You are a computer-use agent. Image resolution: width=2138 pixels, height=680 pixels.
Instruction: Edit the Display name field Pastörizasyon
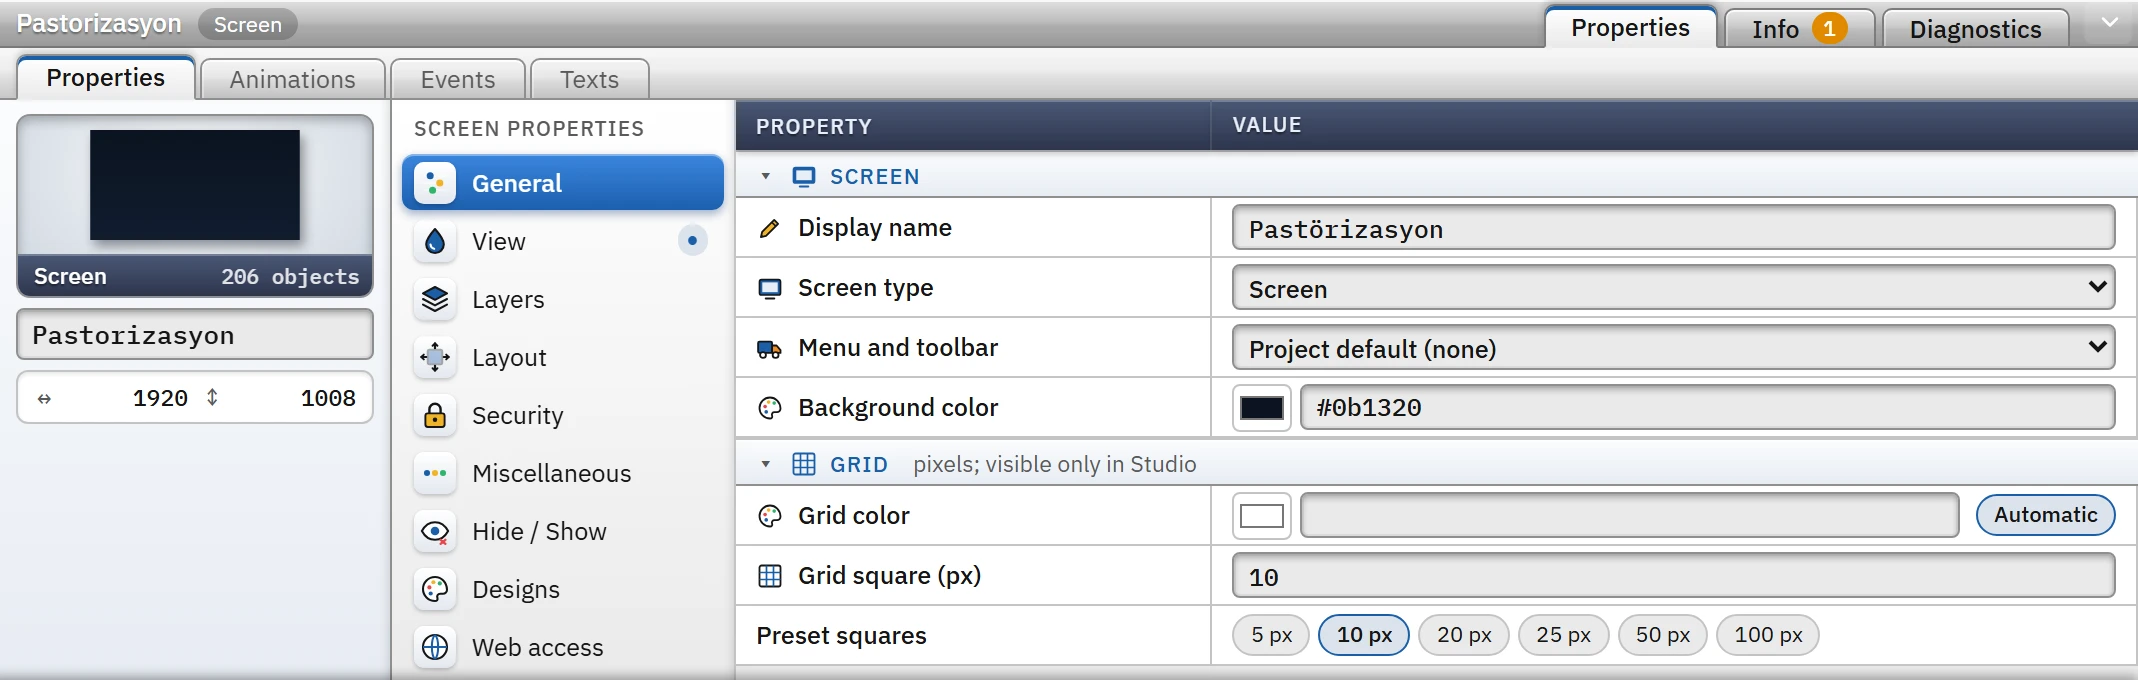(x=1673, y=228)
